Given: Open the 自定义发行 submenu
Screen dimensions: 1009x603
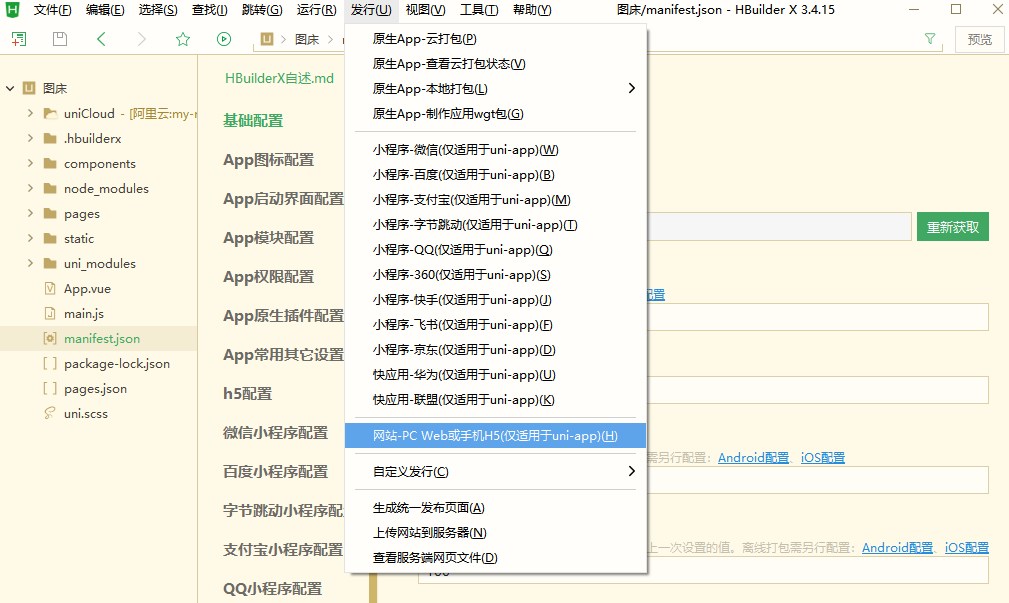Looking at the screenshot, I should (x=495, y=471).
